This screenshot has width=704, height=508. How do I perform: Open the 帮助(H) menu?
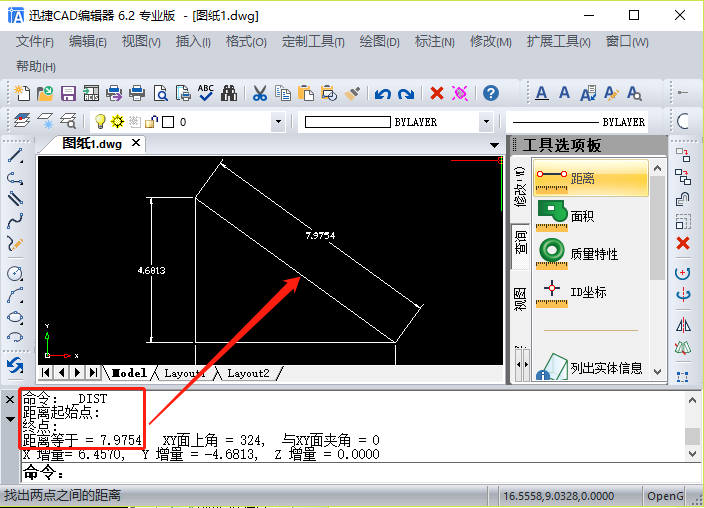(x=35, y=66)
